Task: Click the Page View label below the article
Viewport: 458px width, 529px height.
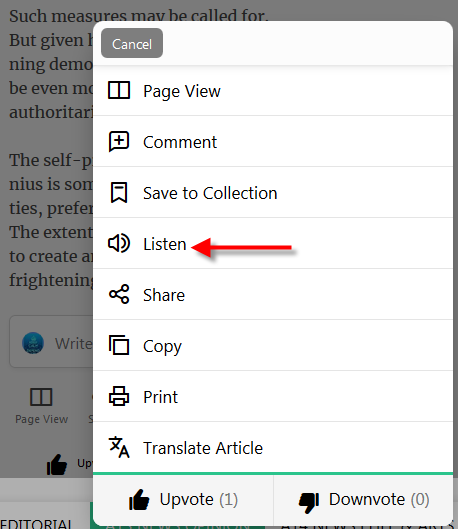Action: 41,419
